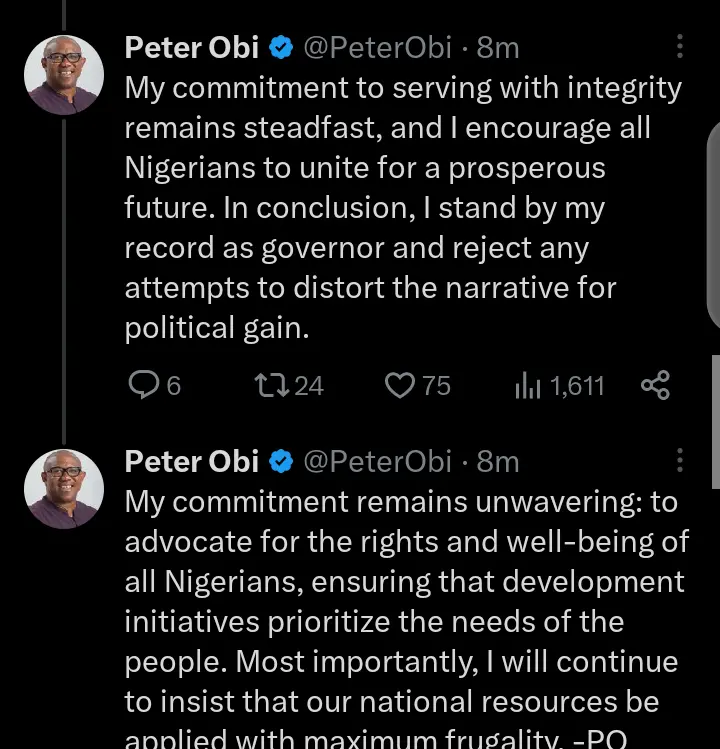Image resolution: width=720 pixels, height=749 pixels.
Task: Open the @PeterObi handle on the second tweet
Action: coord(377,461)
